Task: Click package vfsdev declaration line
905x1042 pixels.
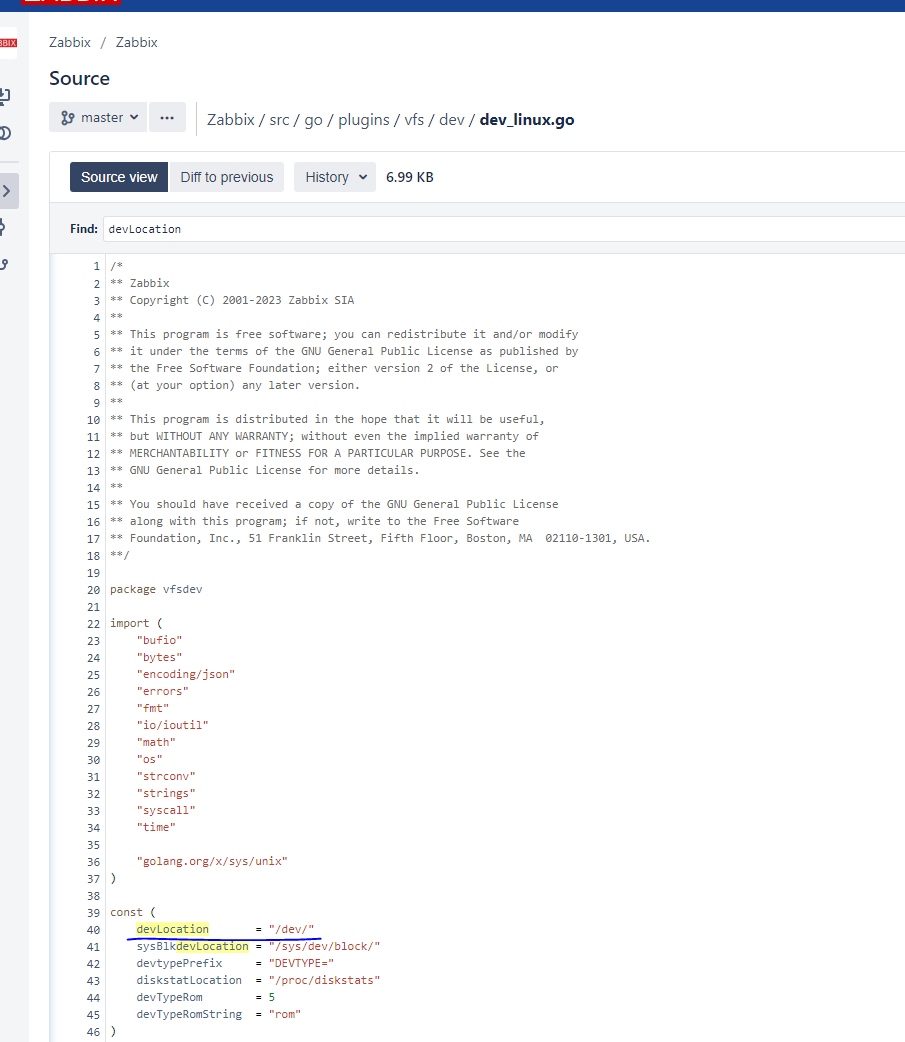Action: tap(156, 589)
